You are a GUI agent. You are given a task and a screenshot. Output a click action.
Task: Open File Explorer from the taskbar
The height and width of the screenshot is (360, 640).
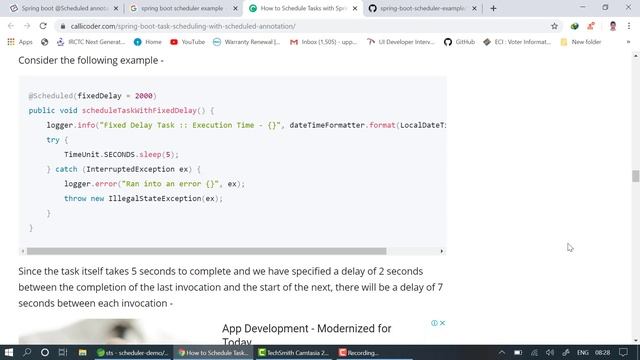click(x=82, y=352)
